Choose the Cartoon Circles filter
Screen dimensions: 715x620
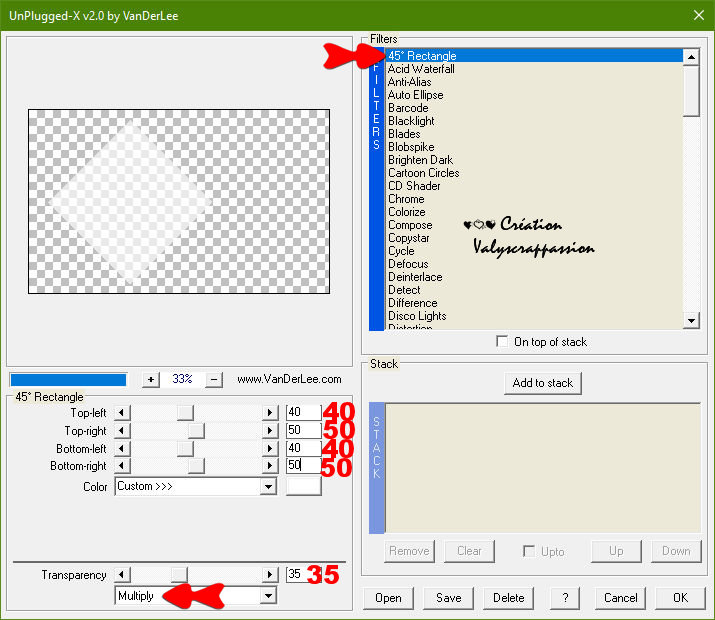pos(423,173)
